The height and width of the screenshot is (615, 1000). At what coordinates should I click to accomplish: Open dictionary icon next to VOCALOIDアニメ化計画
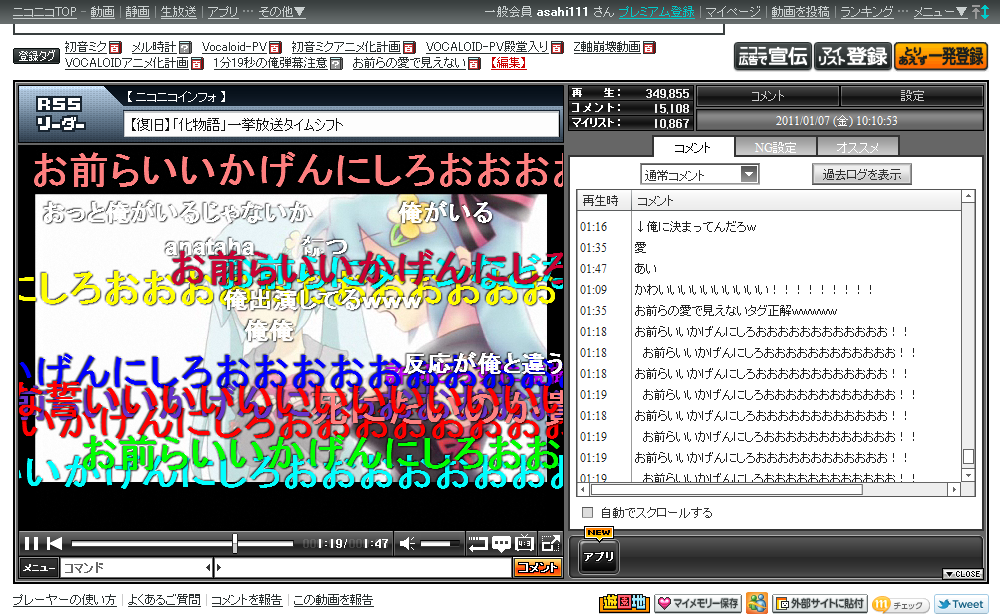[x=197, y=63]
